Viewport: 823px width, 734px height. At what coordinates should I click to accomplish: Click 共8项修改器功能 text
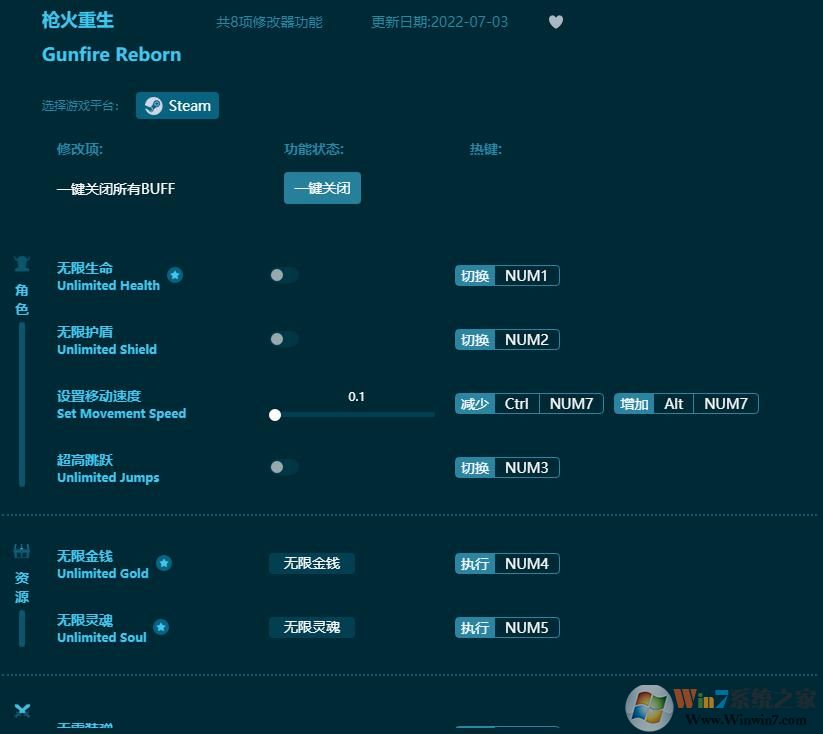point(269,22)
